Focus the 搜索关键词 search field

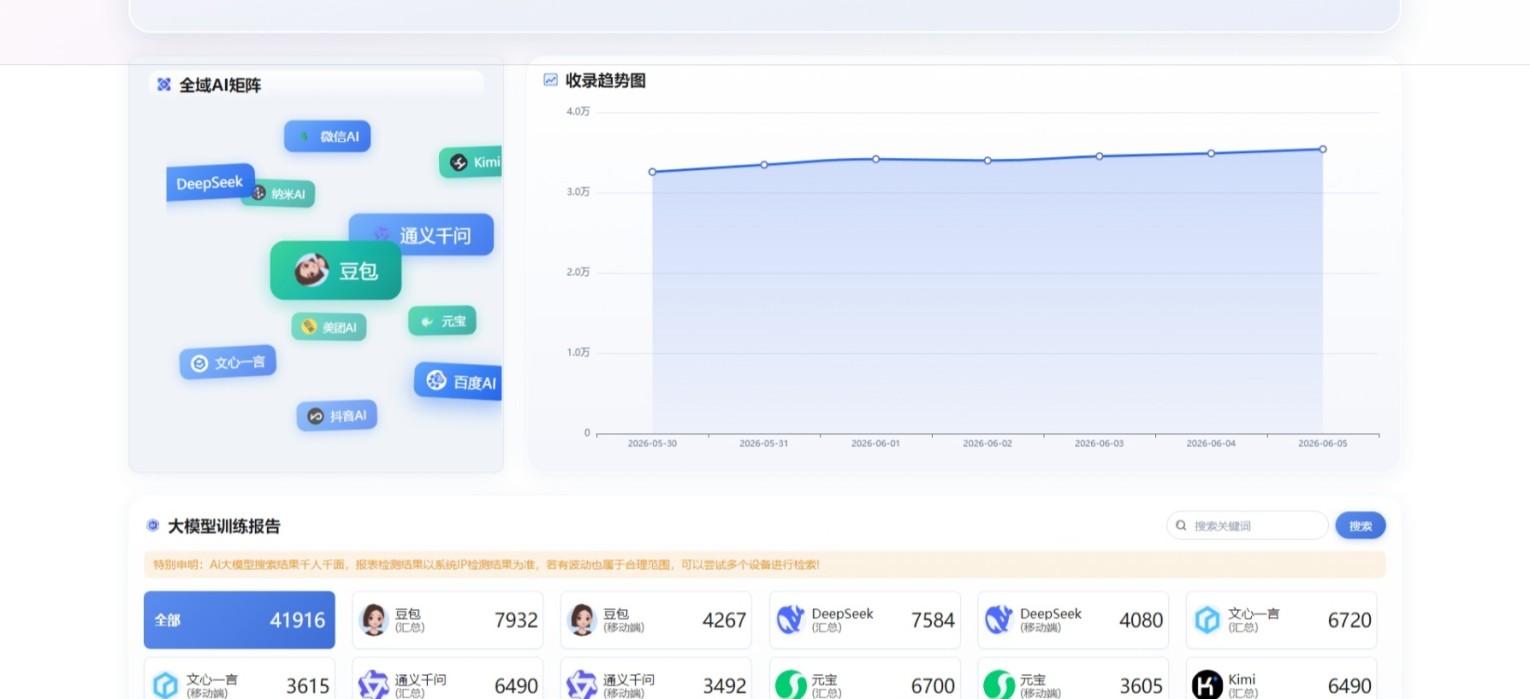pyautogui.click(x=1247, y=525)
